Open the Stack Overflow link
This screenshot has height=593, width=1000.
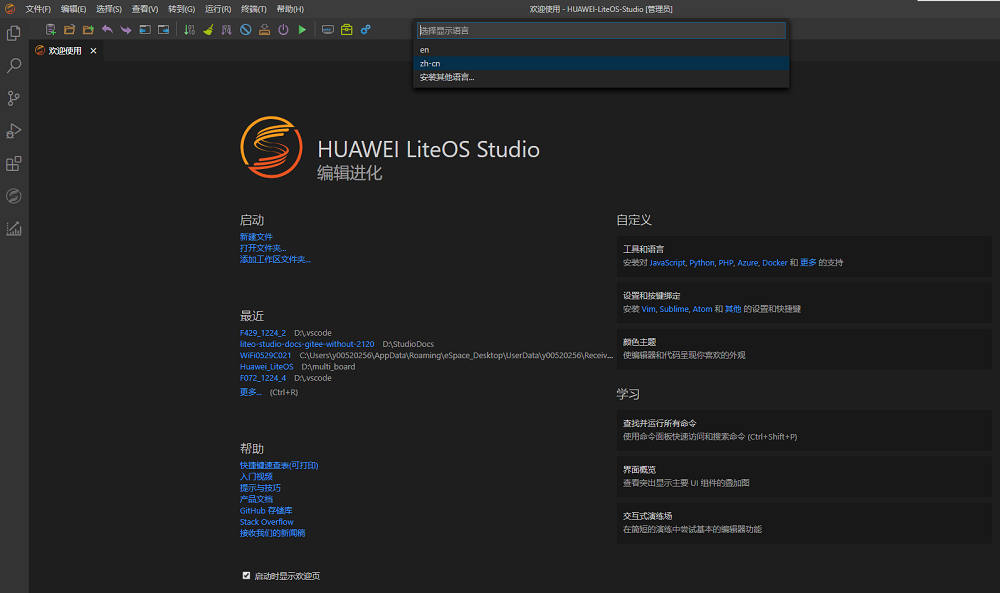coord(267,522)
